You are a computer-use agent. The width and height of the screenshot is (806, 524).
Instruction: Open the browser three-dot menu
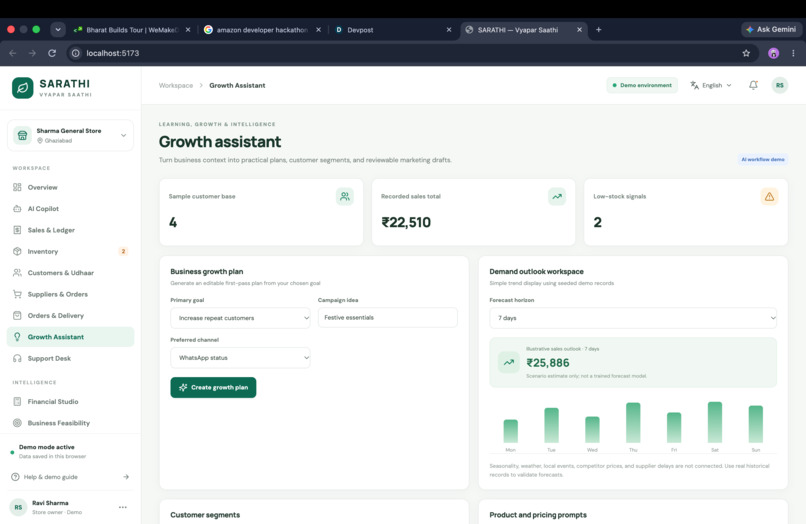(x=793, y=53)
